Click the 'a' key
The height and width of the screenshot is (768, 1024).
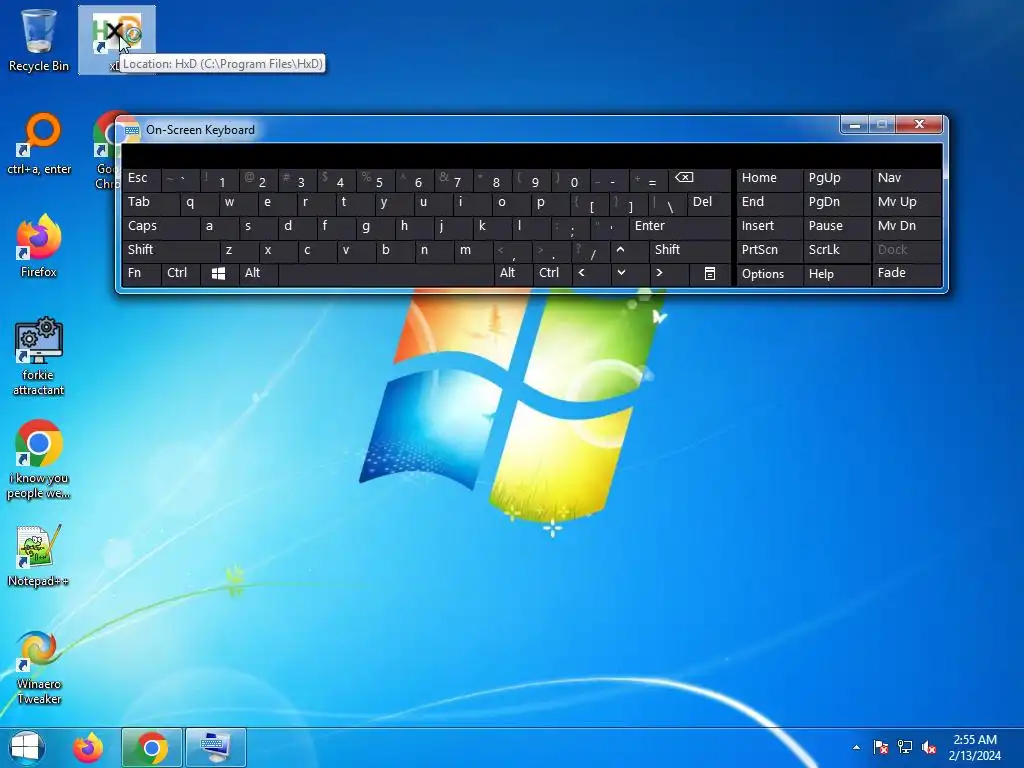pyautogui.click(x=218, y=227)
